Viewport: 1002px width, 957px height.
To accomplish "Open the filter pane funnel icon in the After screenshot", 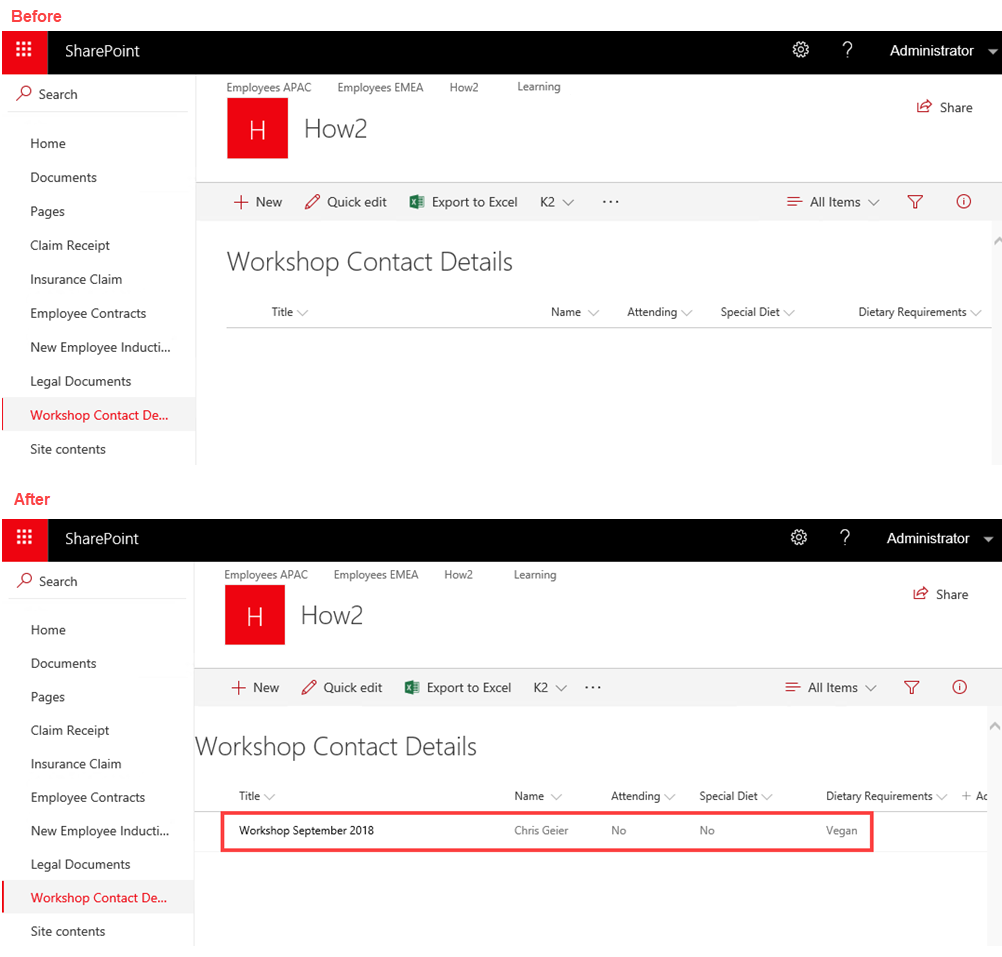I will 911,687.
